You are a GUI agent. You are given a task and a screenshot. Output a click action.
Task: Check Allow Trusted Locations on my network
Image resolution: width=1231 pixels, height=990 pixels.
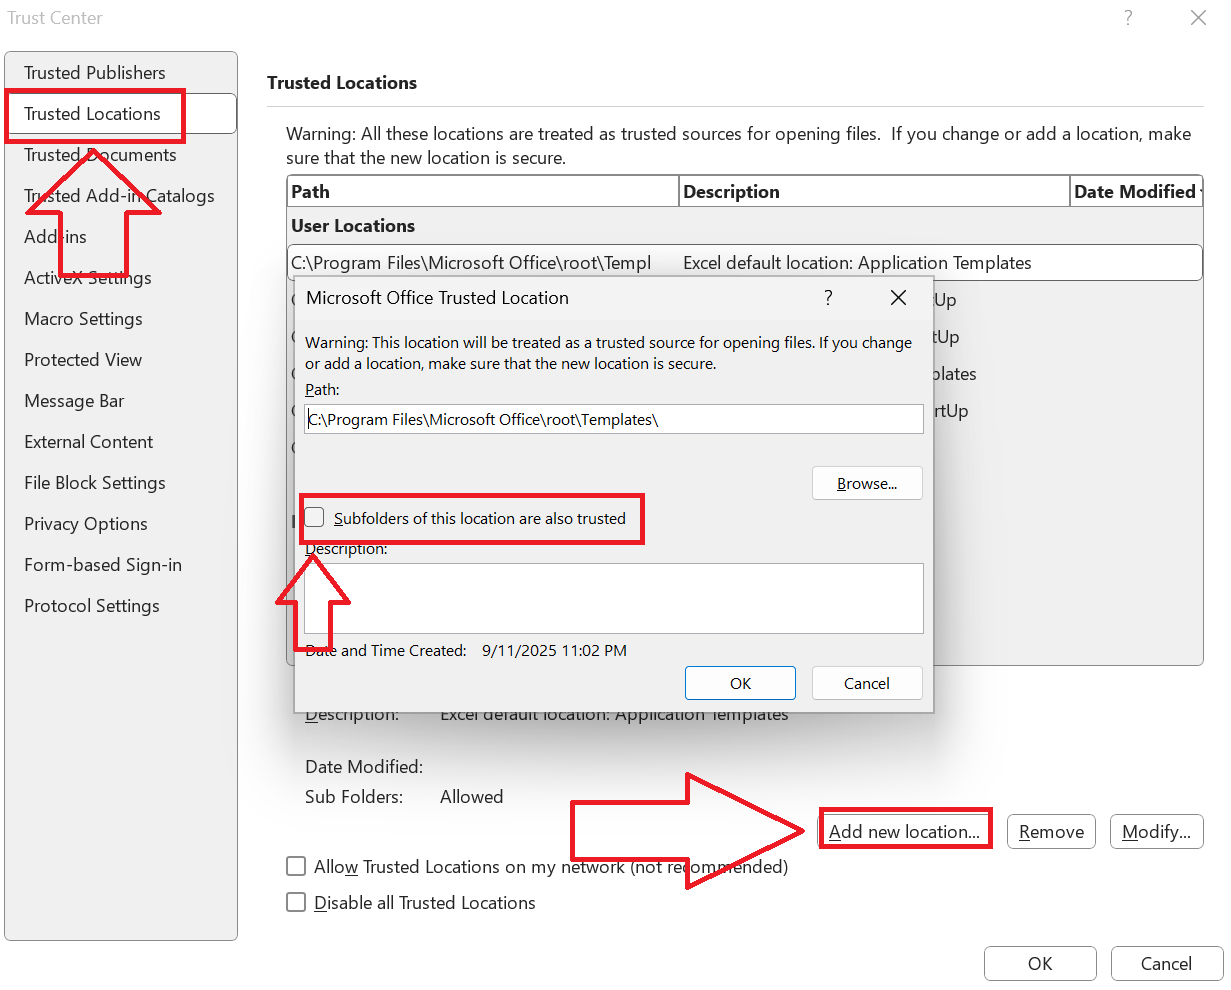coord(296,866)
